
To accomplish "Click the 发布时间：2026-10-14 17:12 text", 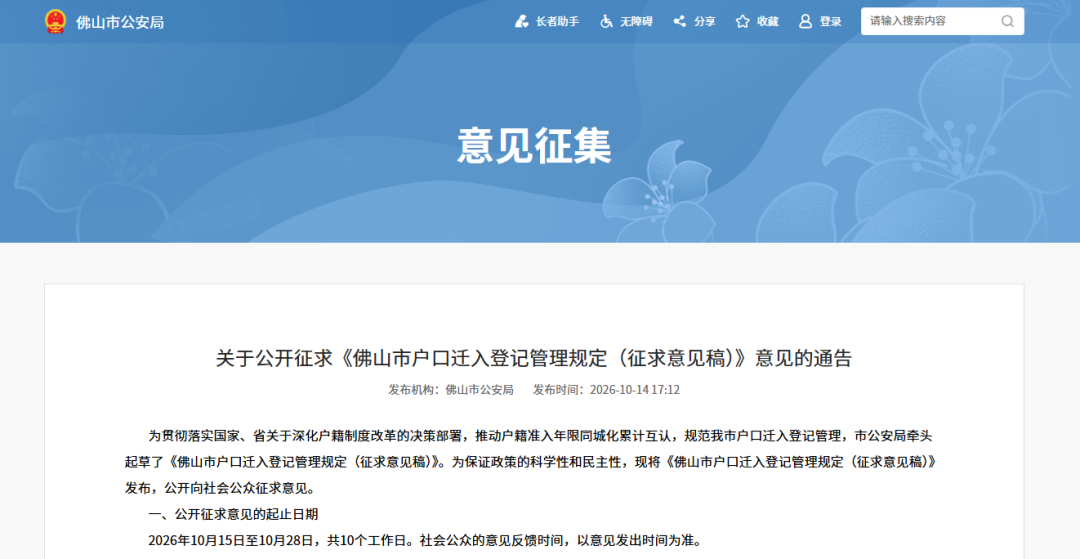I will pyautogui.click(x=606, y=390).
